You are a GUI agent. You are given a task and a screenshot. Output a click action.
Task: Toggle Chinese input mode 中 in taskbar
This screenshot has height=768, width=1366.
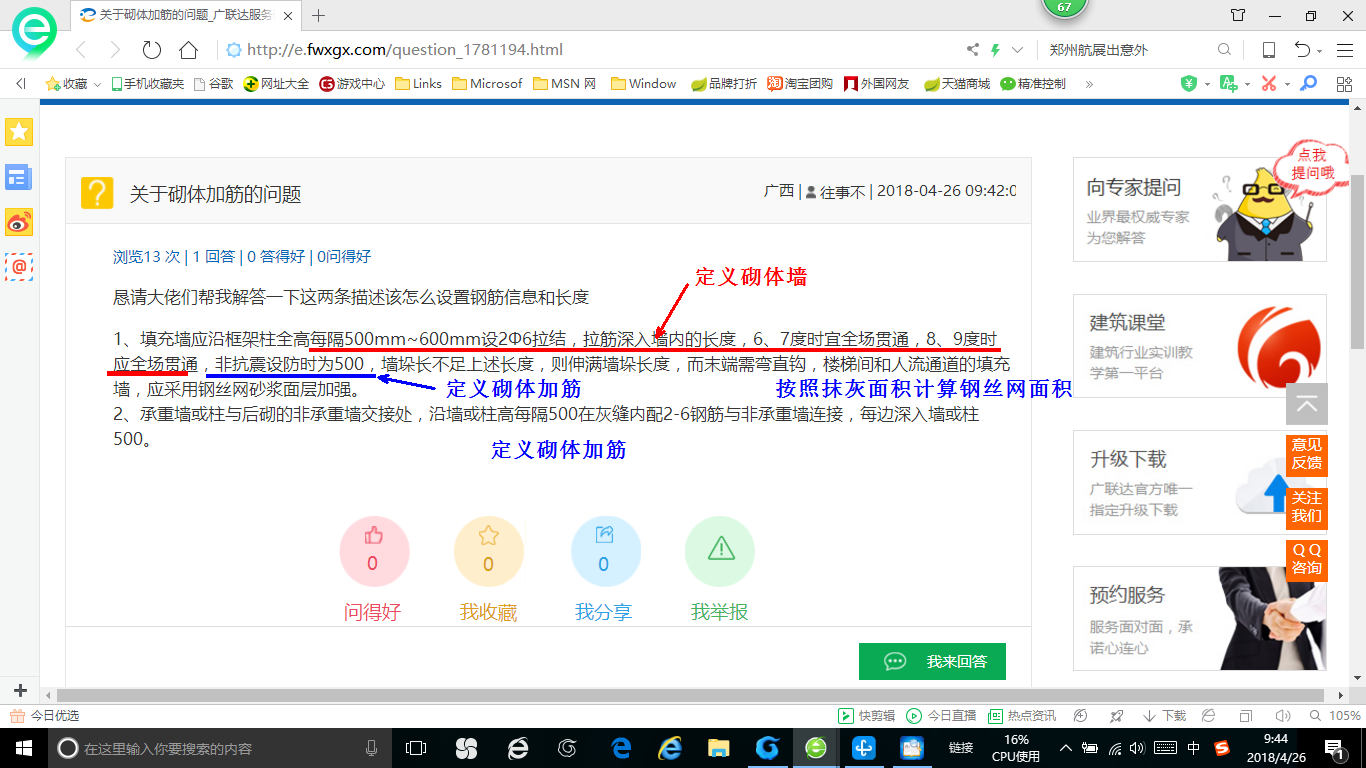pos(1194,748)
